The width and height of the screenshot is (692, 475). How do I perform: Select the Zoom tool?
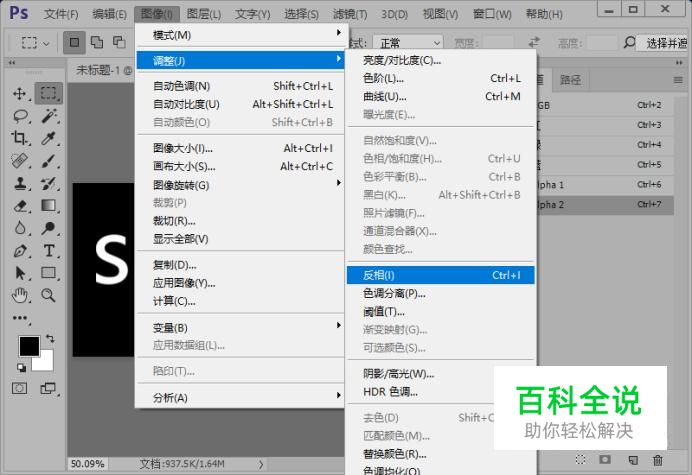pos(49,295)
